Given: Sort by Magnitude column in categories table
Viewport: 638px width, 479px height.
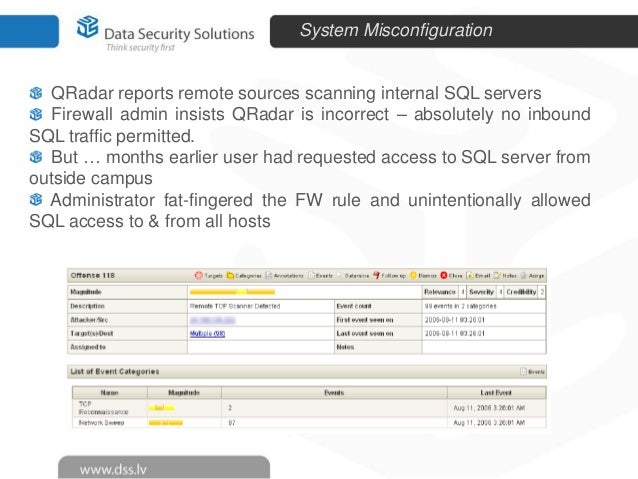Looking at the screenshot, I should point(184,393).
